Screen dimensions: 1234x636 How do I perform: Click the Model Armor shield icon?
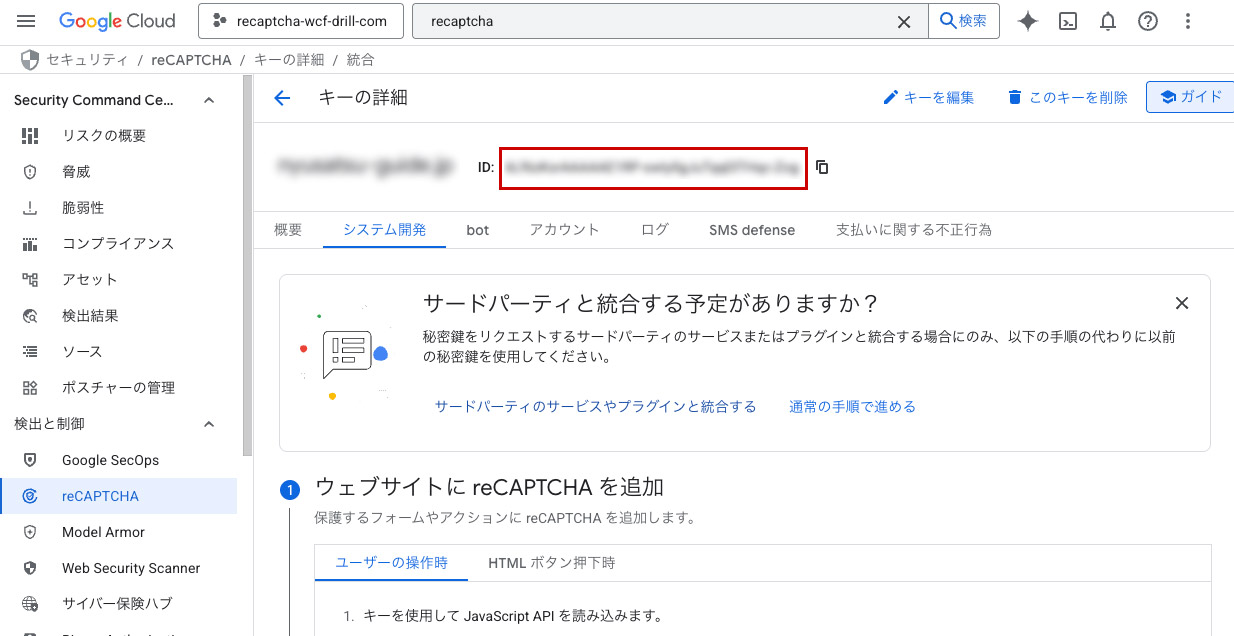(x=30, y=532)
